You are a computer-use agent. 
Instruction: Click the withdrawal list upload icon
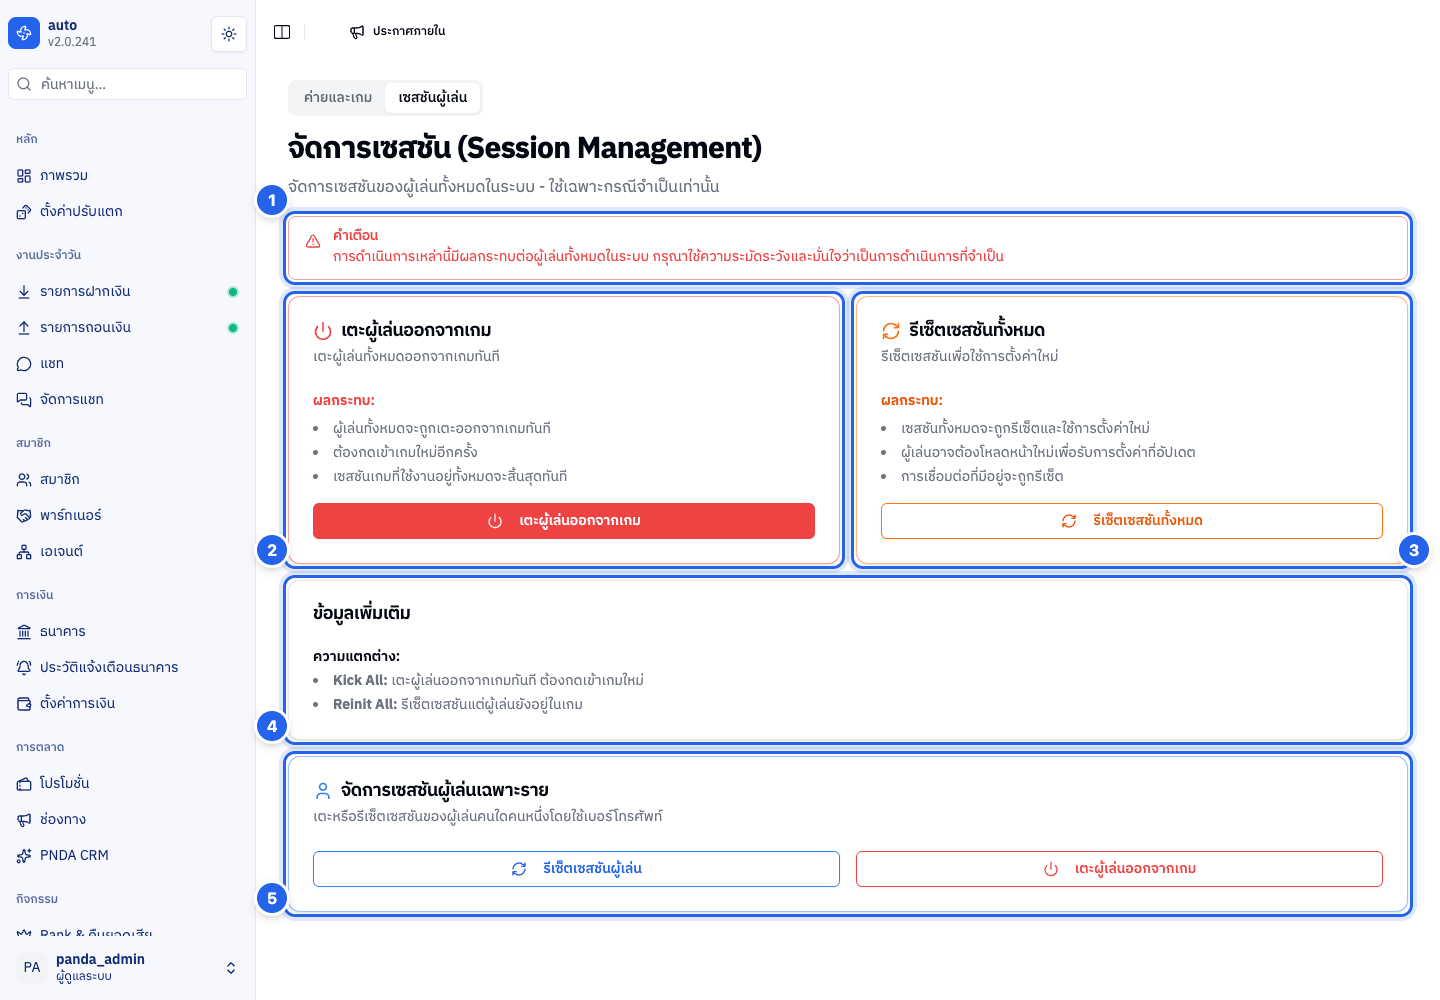pyautogui.click(x=24, y=328)
